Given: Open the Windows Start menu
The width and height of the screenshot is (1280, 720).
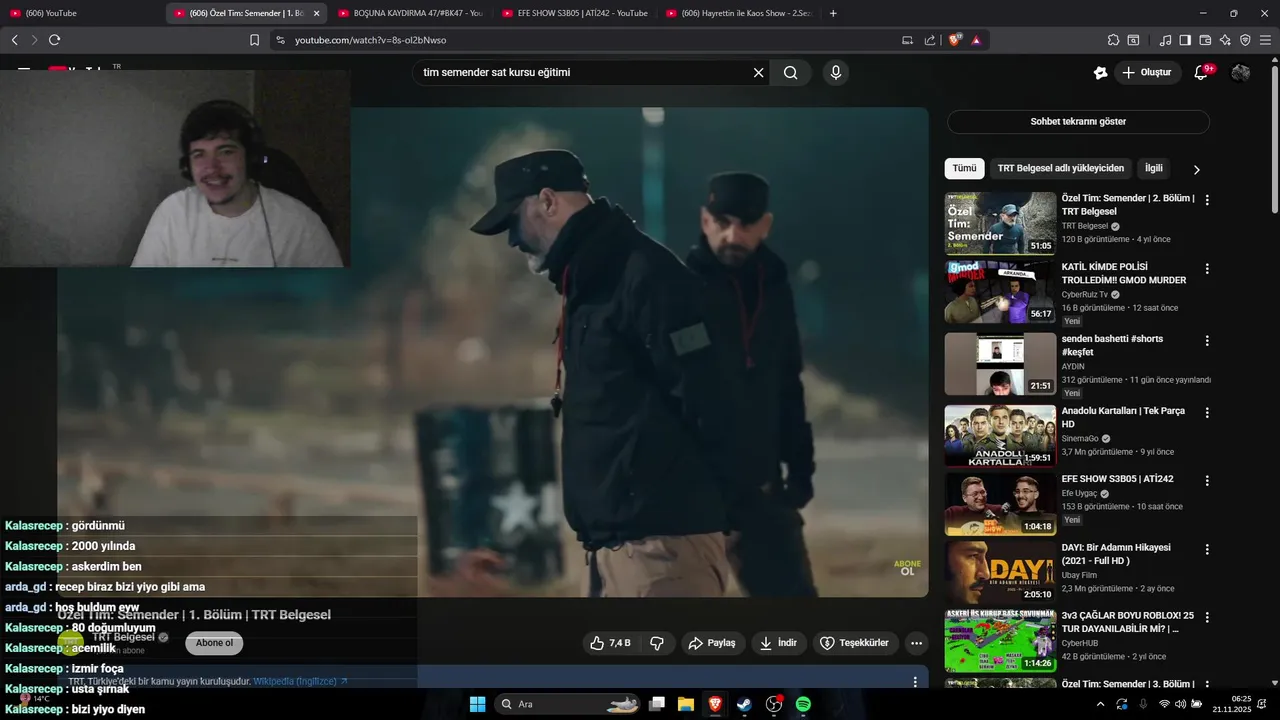Looking at the screenshot, I should click(477, 704).
